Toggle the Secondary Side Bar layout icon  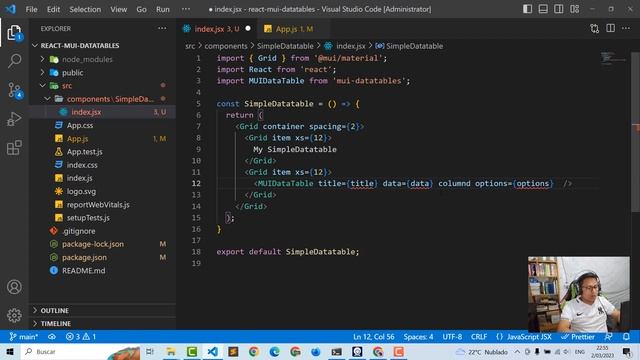pos(559,9)
